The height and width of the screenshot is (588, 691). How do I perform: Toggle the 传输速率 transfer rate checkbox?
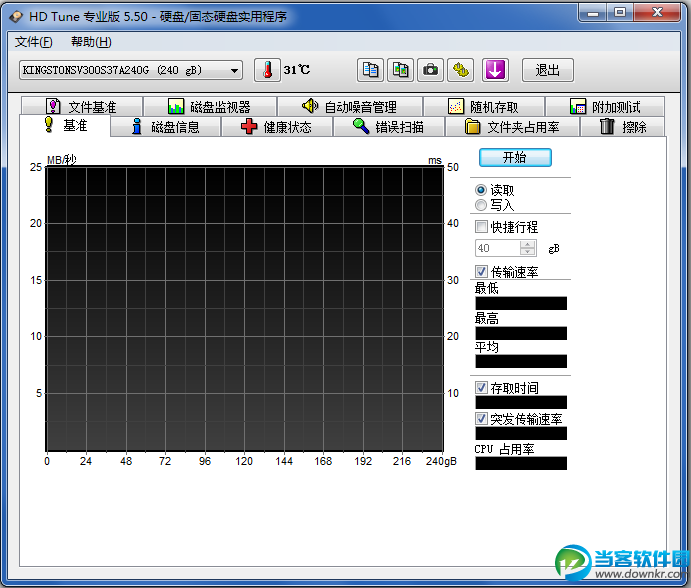click(x=481, y=272)
